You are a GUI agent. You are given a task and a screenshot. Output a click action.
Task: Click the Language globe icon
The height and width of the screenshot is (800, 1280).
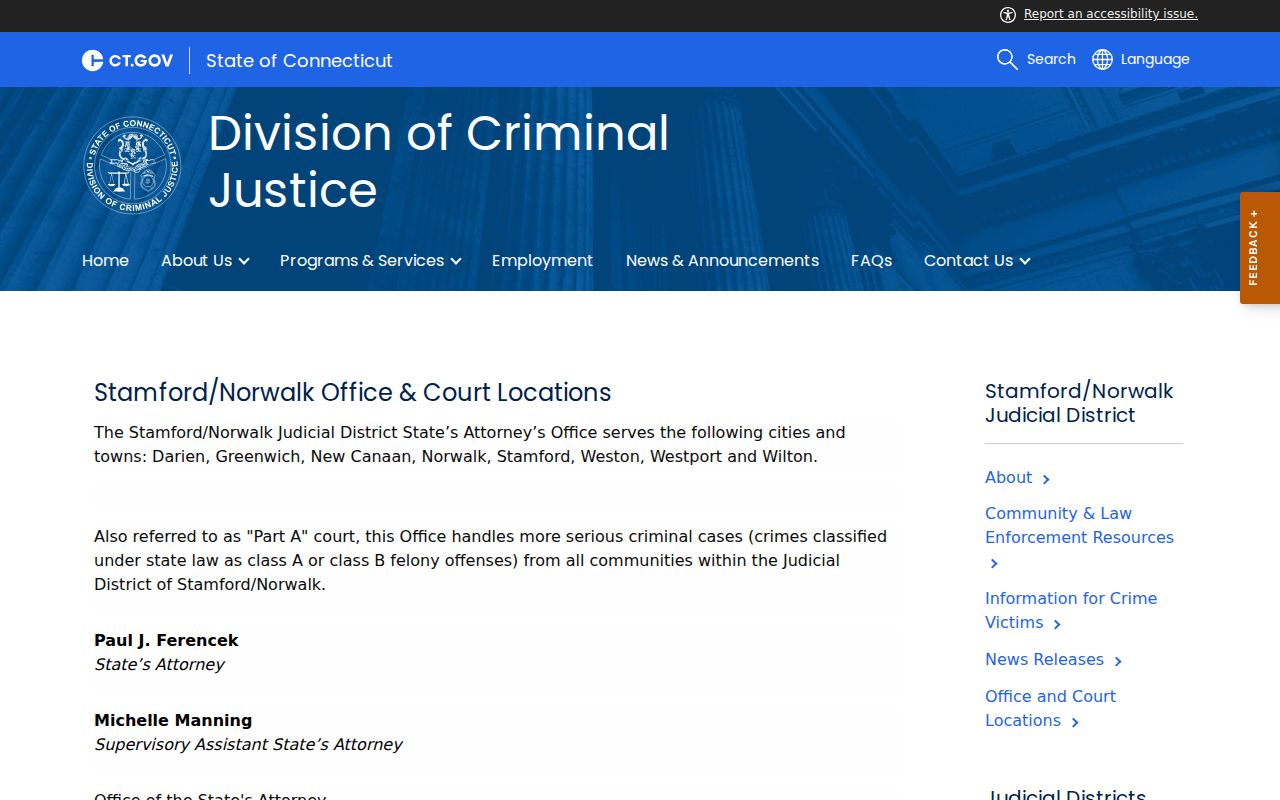[x=1102, y=59]
